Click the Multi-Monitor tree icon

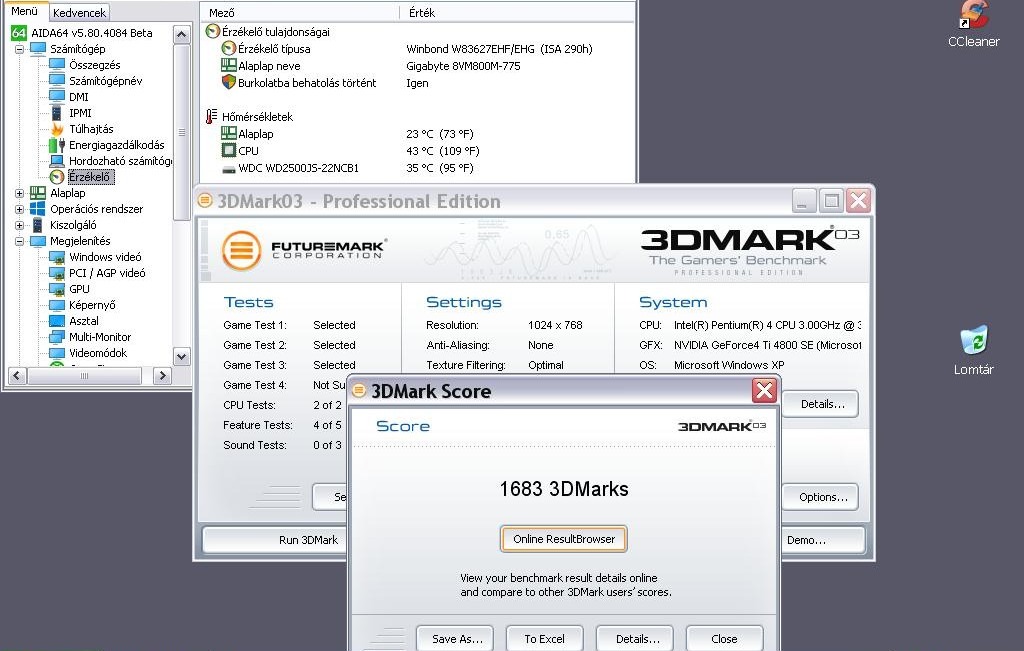[57, 337]
